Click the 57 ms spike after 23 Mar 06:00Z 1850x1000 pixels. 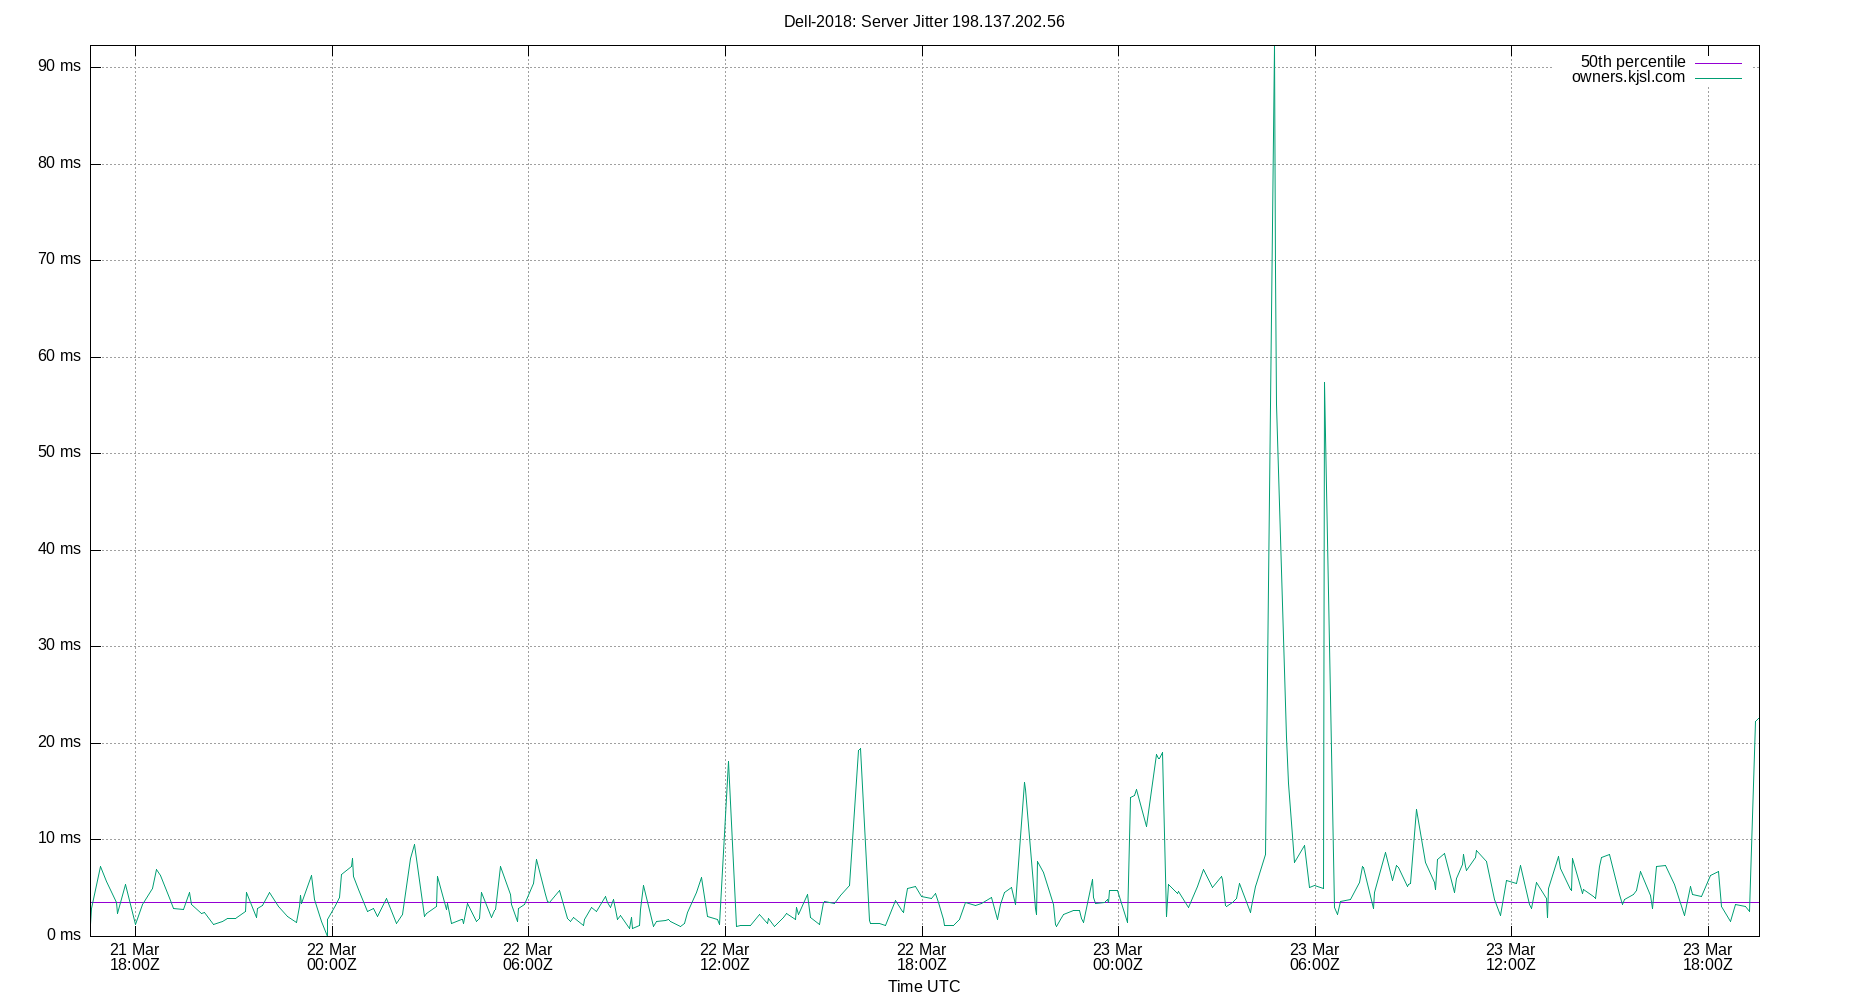tap(1325, 385)
